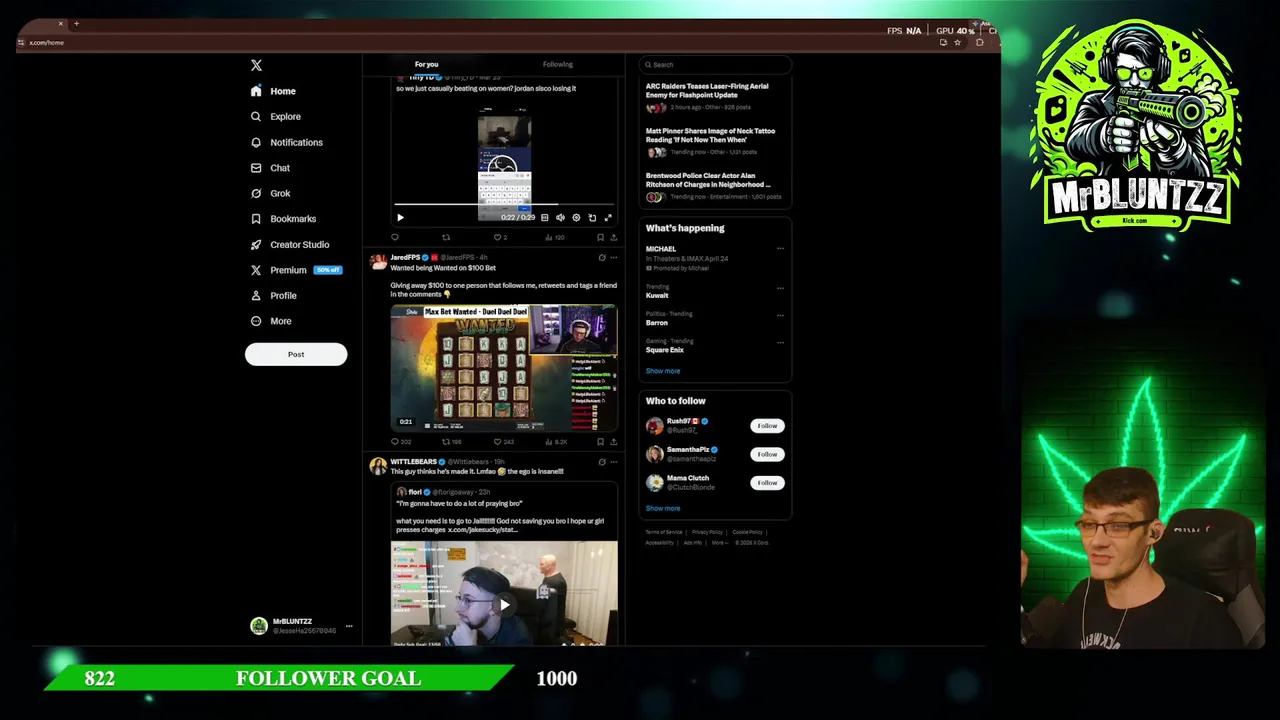Open Grok in the sidebar
Viewport: 1280px width, 720px height.
(270, 193)
